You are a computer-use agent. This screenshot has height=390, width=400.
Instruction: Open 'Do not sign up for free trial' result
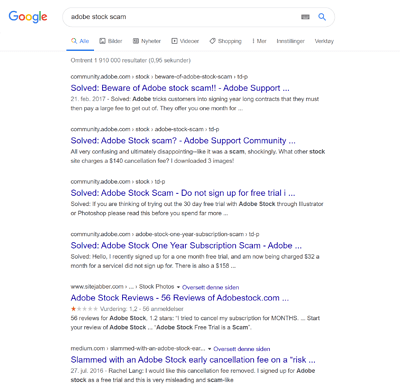pos(183,193)
